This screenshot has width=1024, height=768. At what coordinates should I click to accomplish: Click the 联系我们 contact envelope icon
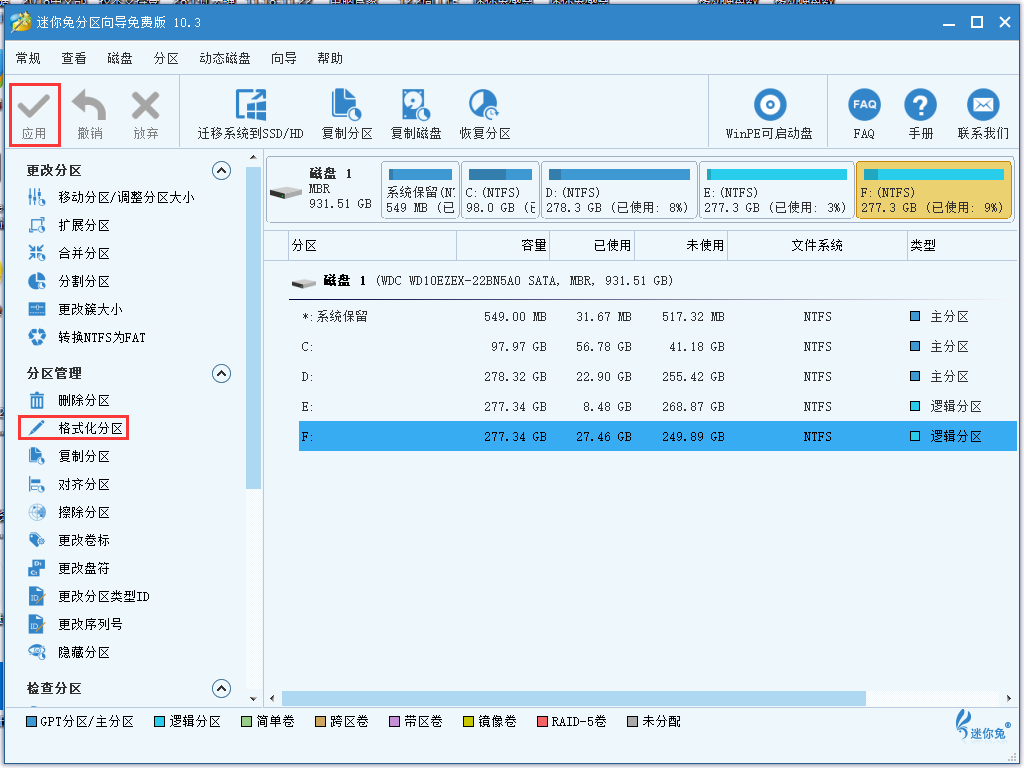pyautogui.click(x=983, y=105)
